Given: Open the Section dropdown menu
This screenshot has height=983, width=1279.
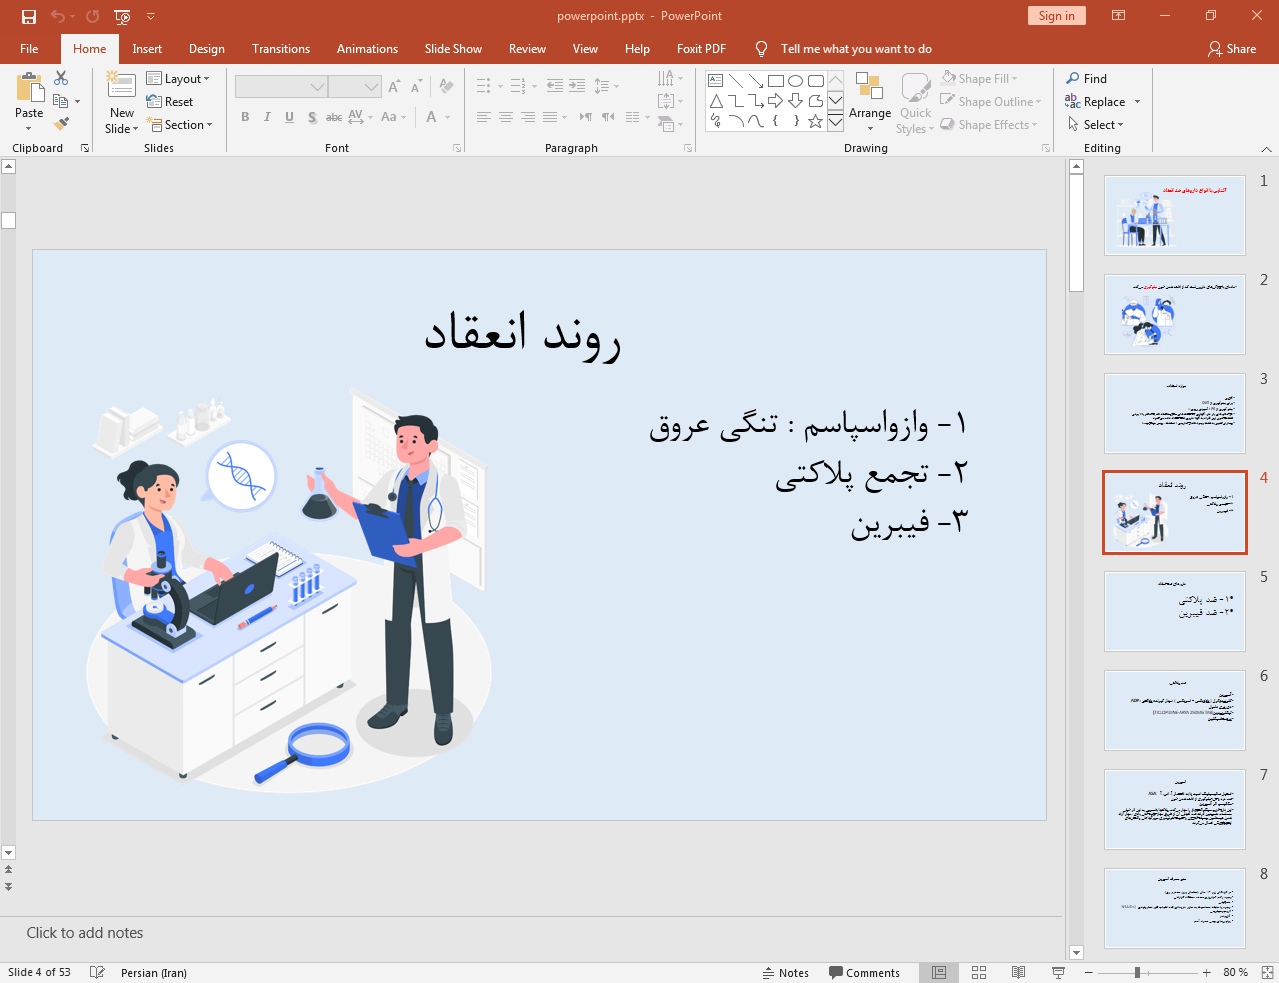Looking at the screenshot, I should (x=180, y=125).
